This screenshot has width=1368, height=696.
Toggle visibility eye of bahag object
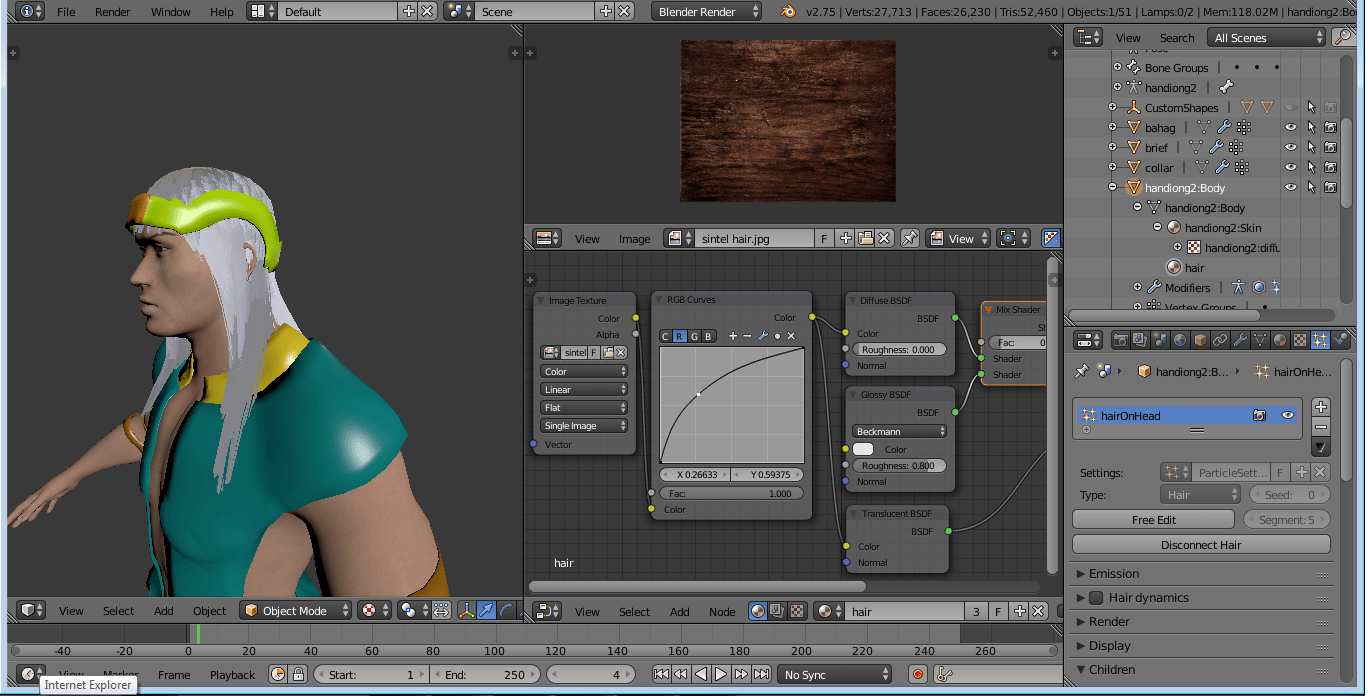(x=1291, y=127)
